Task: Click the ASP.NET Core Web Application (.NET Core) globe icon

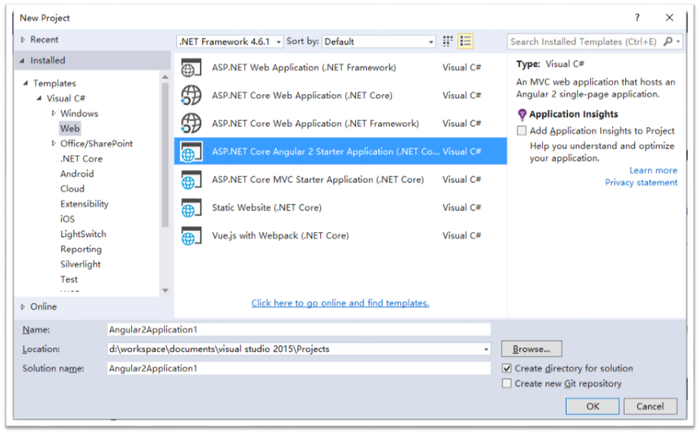Action: click(x=191, y=96)
